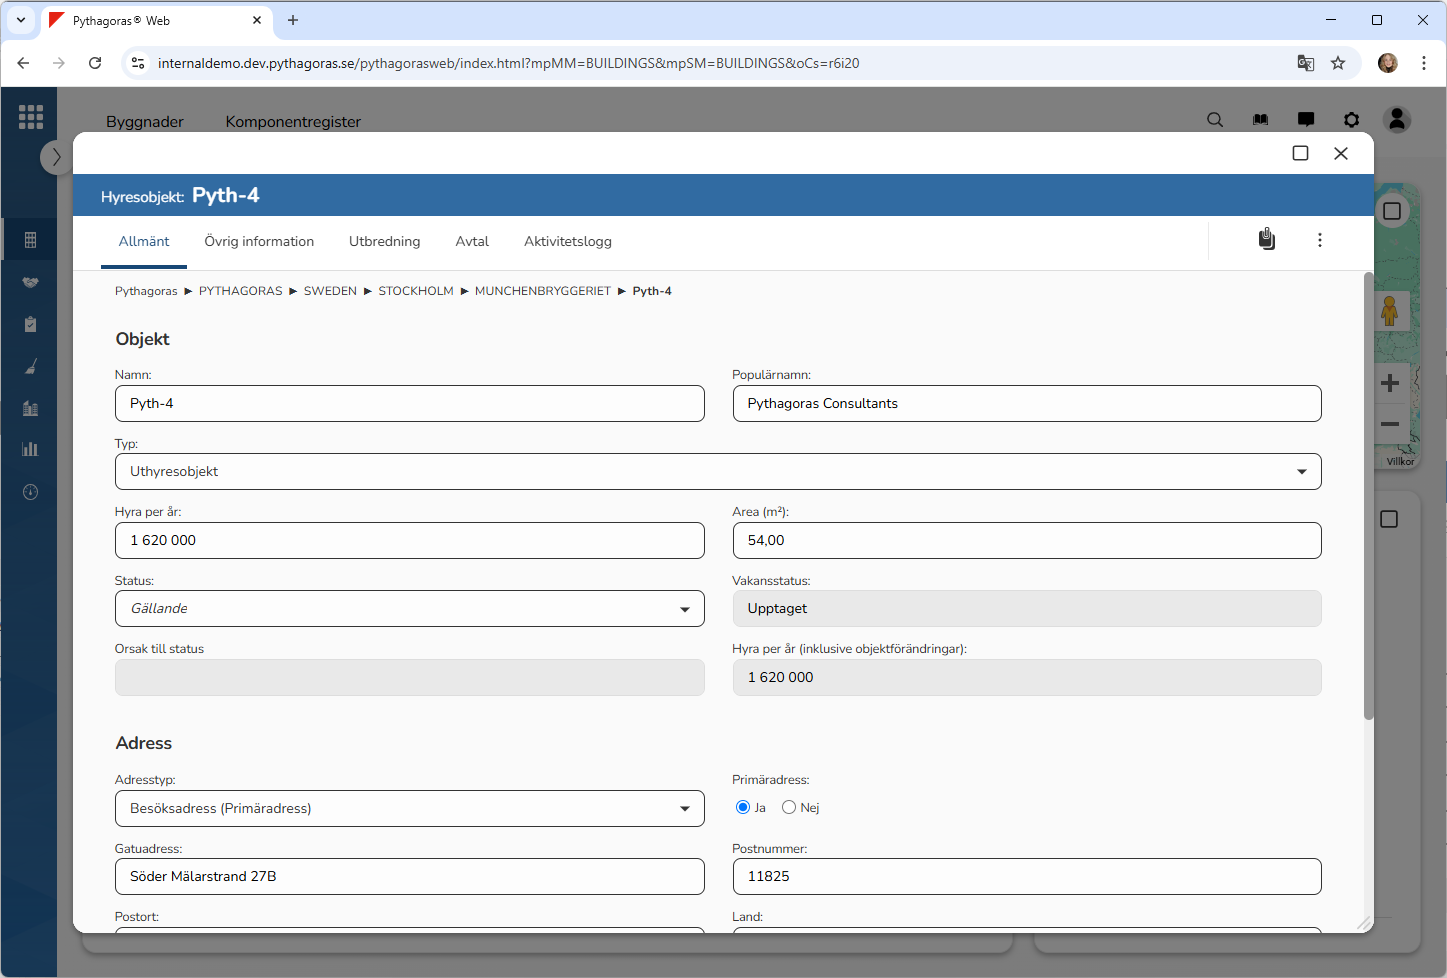Viewport: 1447px width, 978px height.
Task: Click the handshake icon in sidebar
Action: (30, 282)
